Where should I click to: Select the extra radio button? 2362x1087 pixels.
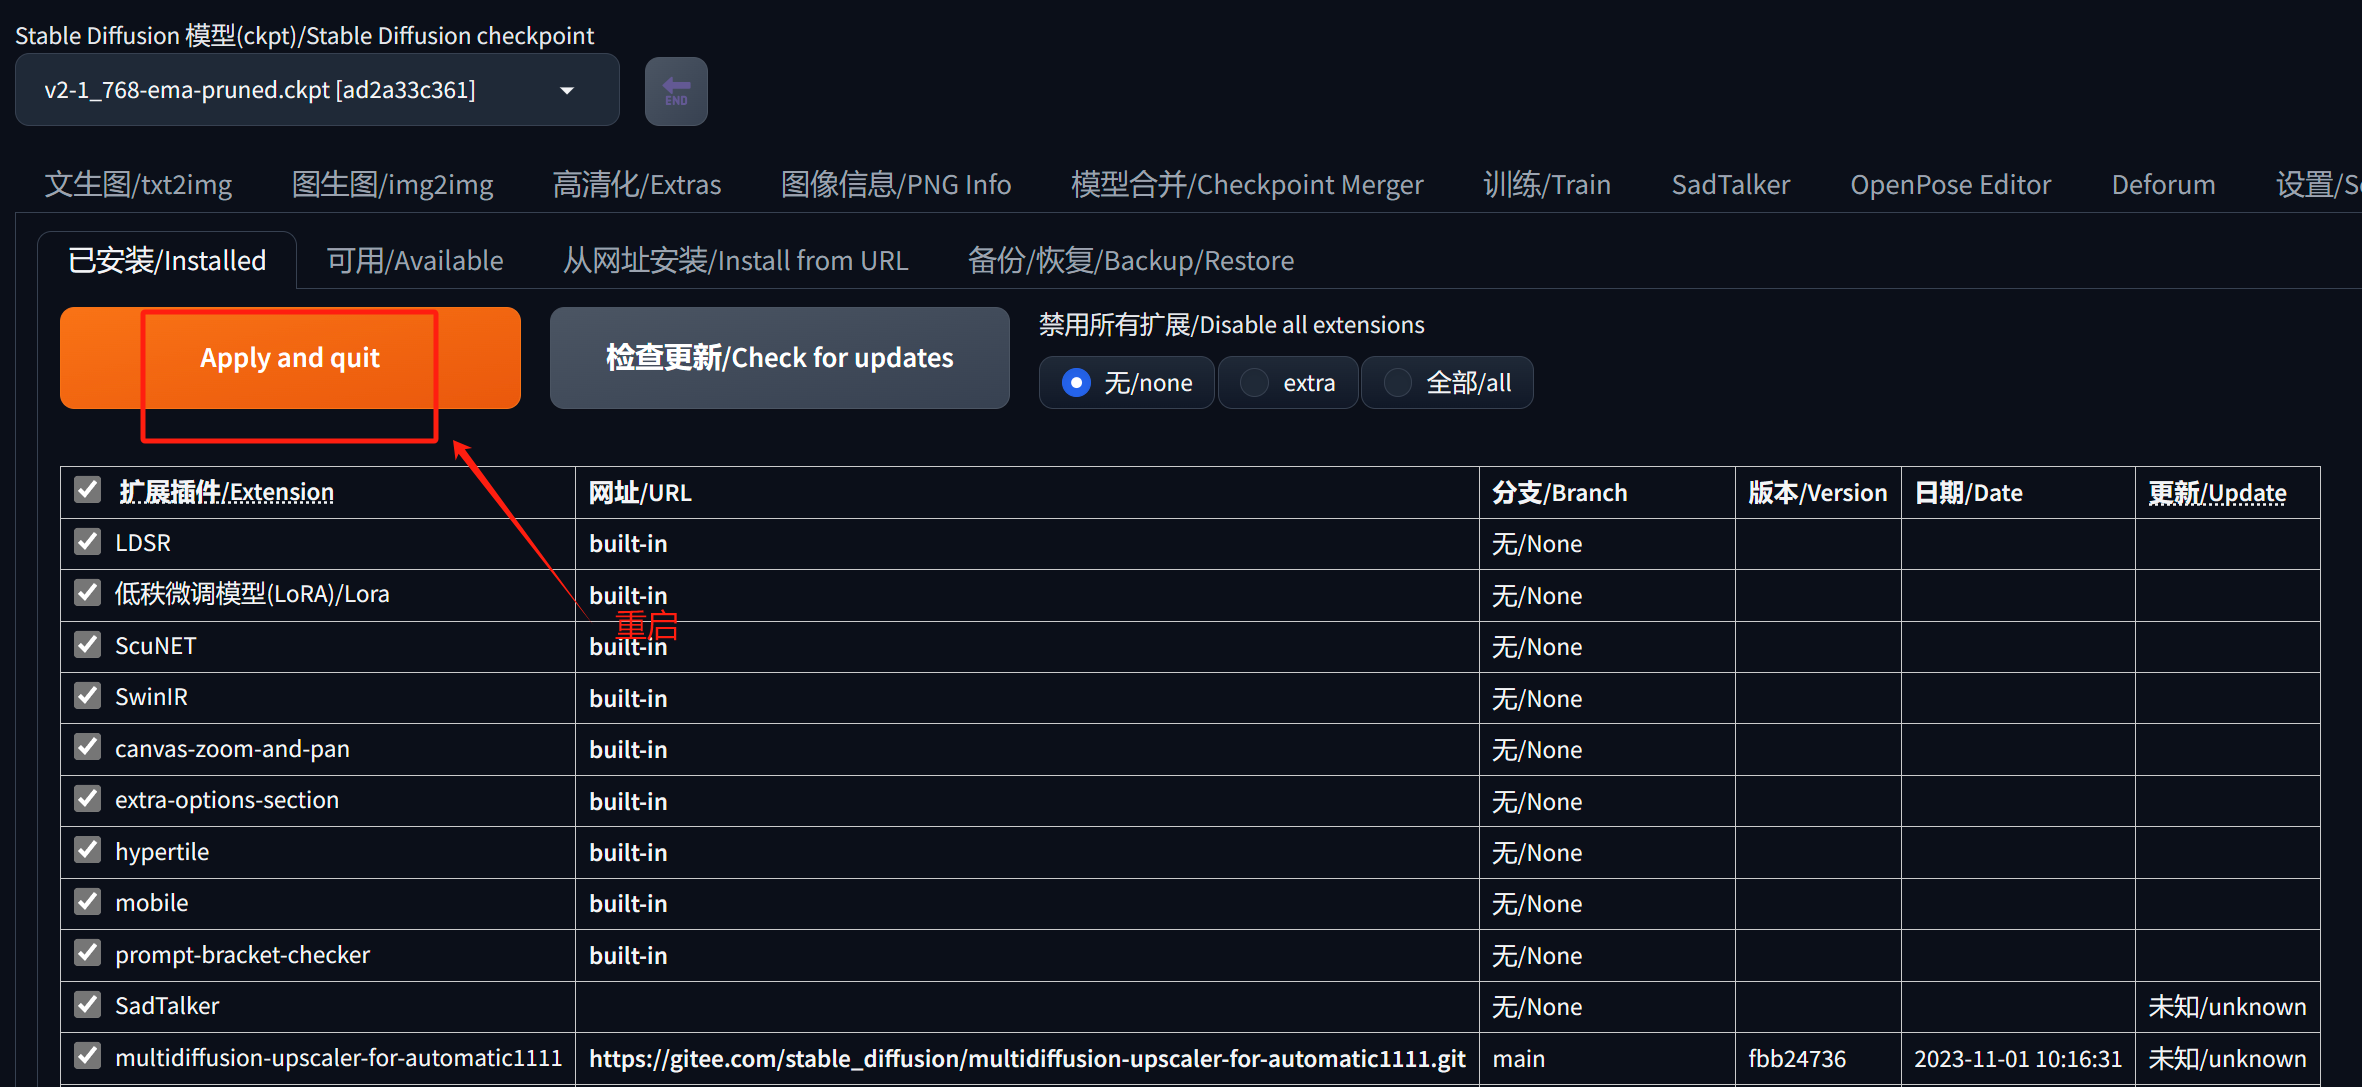pyautogui.click(x=1255, y=383)
